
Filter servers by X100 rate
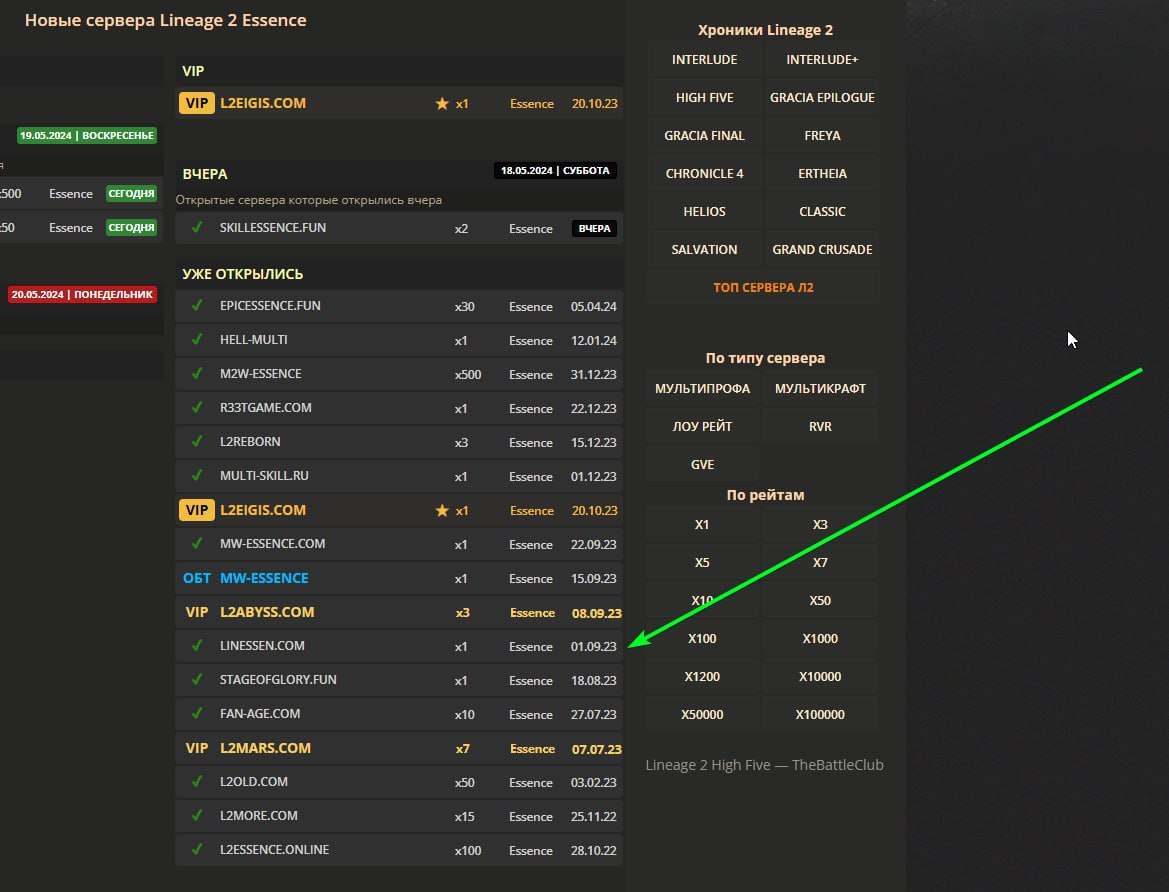point(702,639)
